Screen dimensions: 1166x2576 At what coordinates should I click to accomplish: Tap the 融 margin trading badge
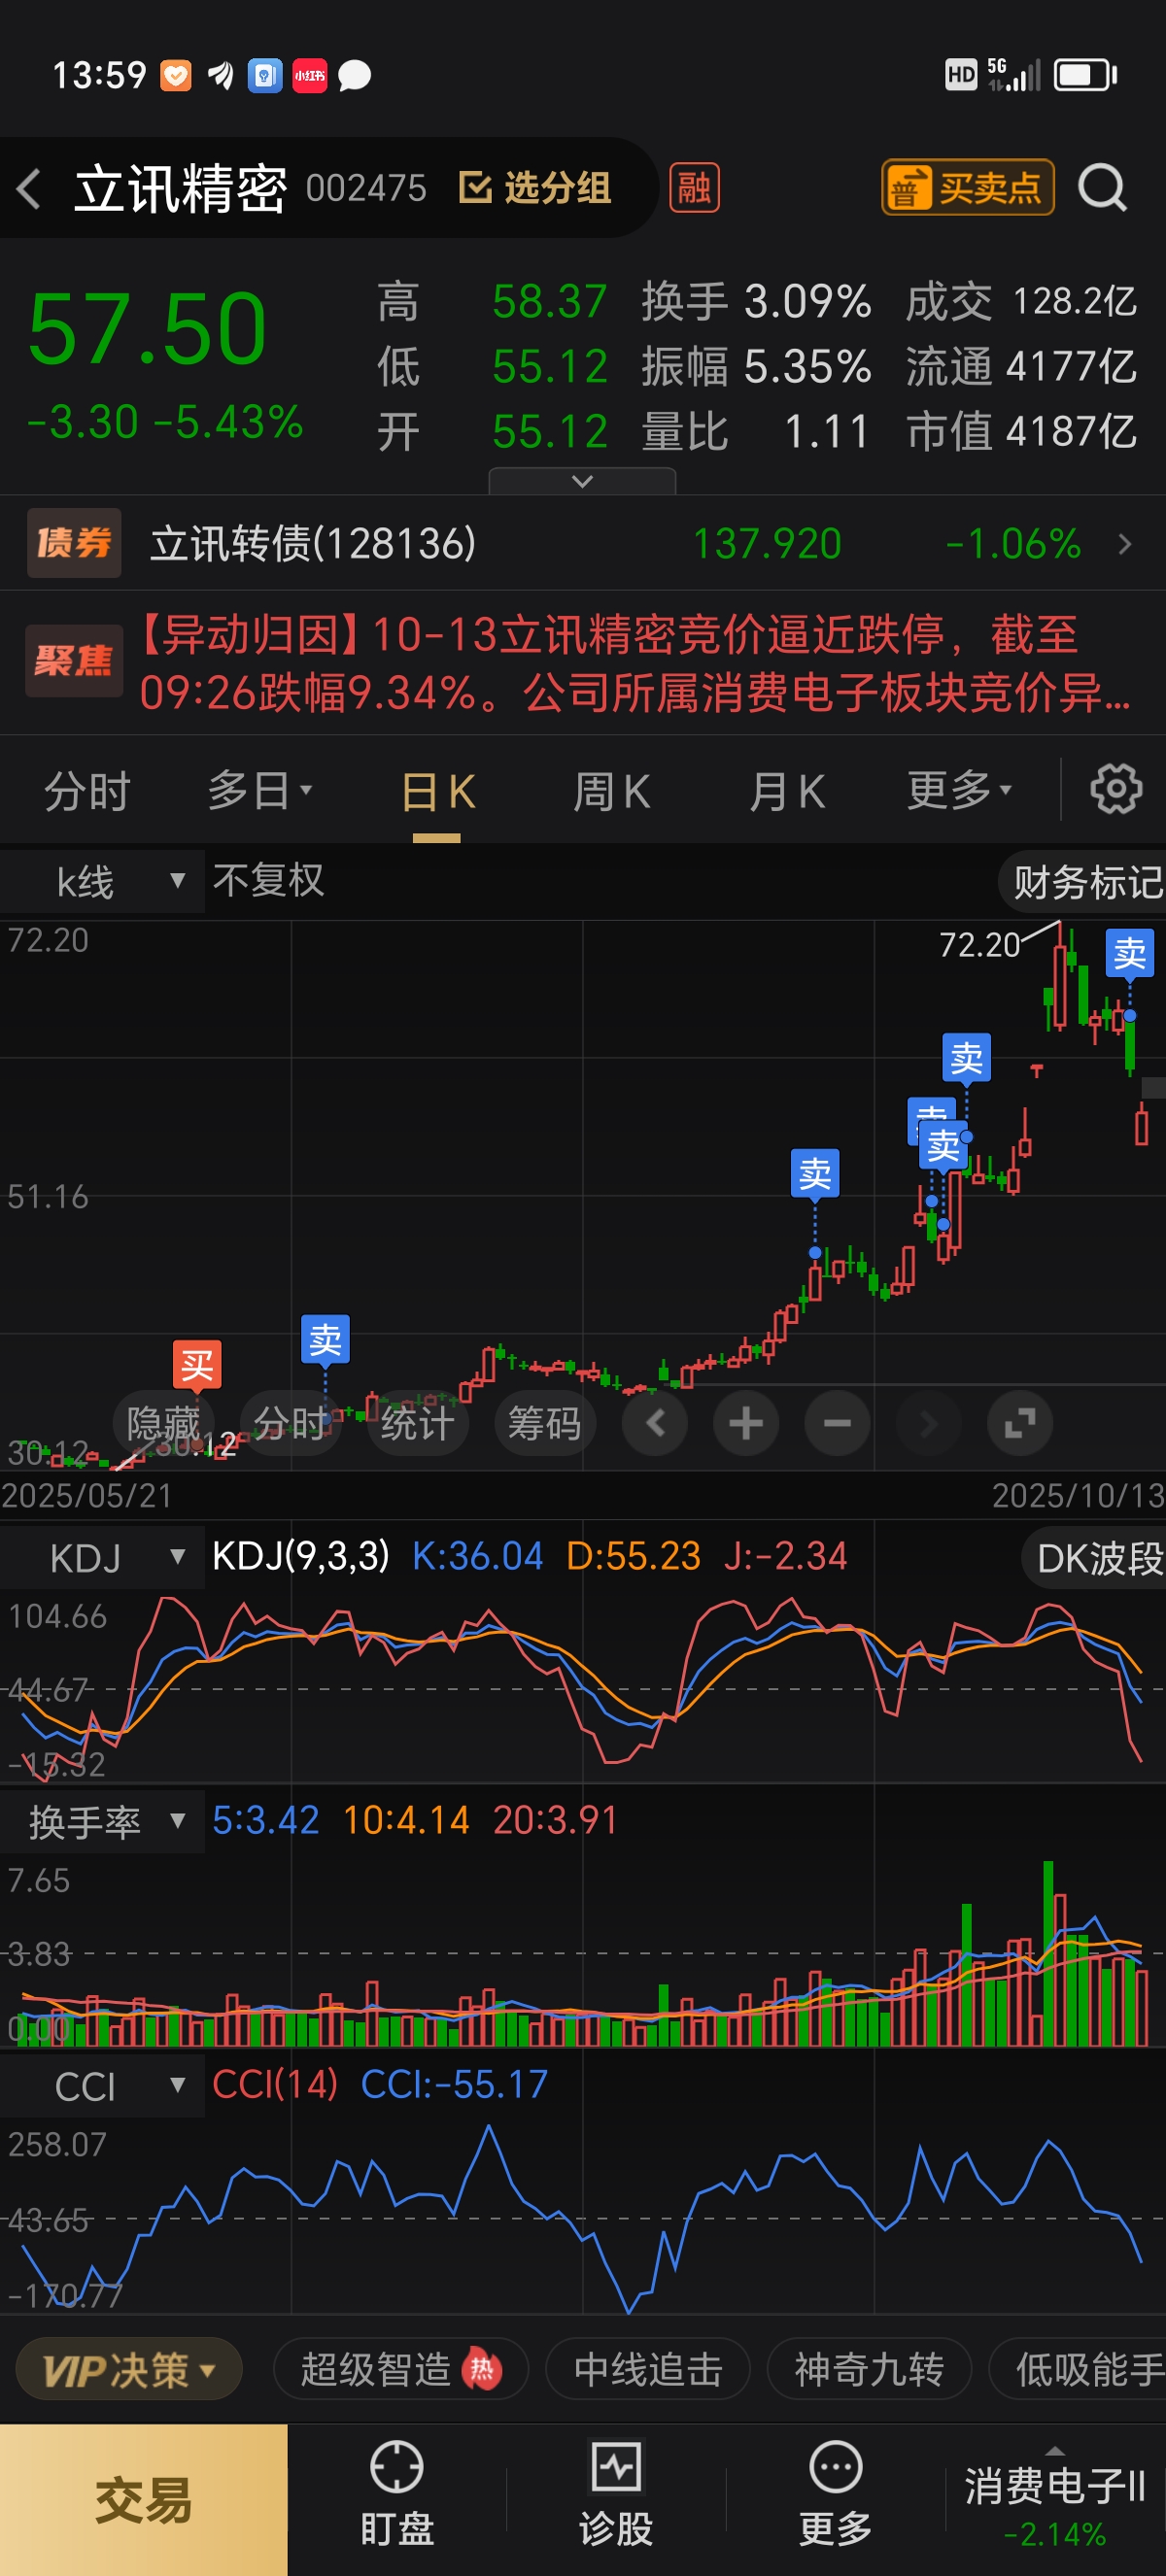[x=694, y=188]
